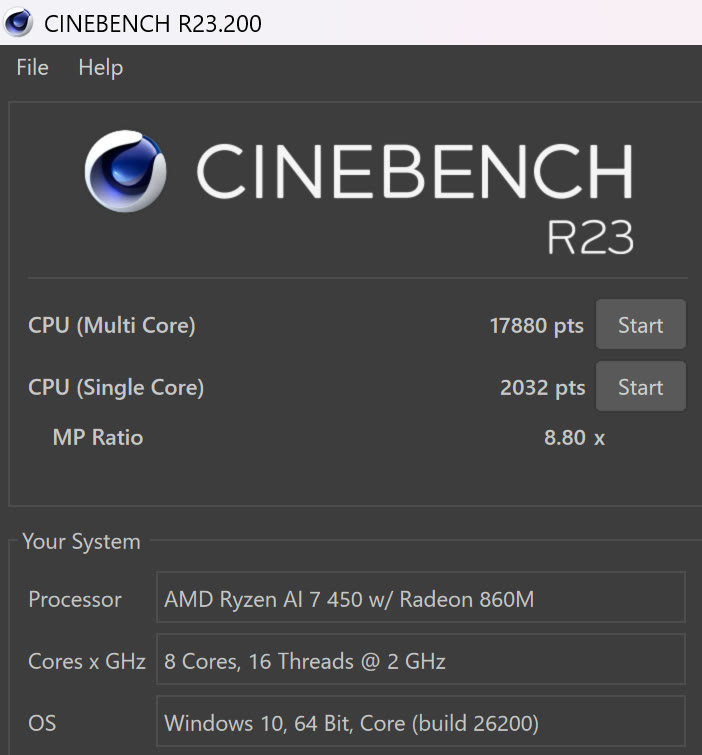Viewport: 702px width, 755px height.
Task: Click the Cinebench sphere logo
Action: 126,171
